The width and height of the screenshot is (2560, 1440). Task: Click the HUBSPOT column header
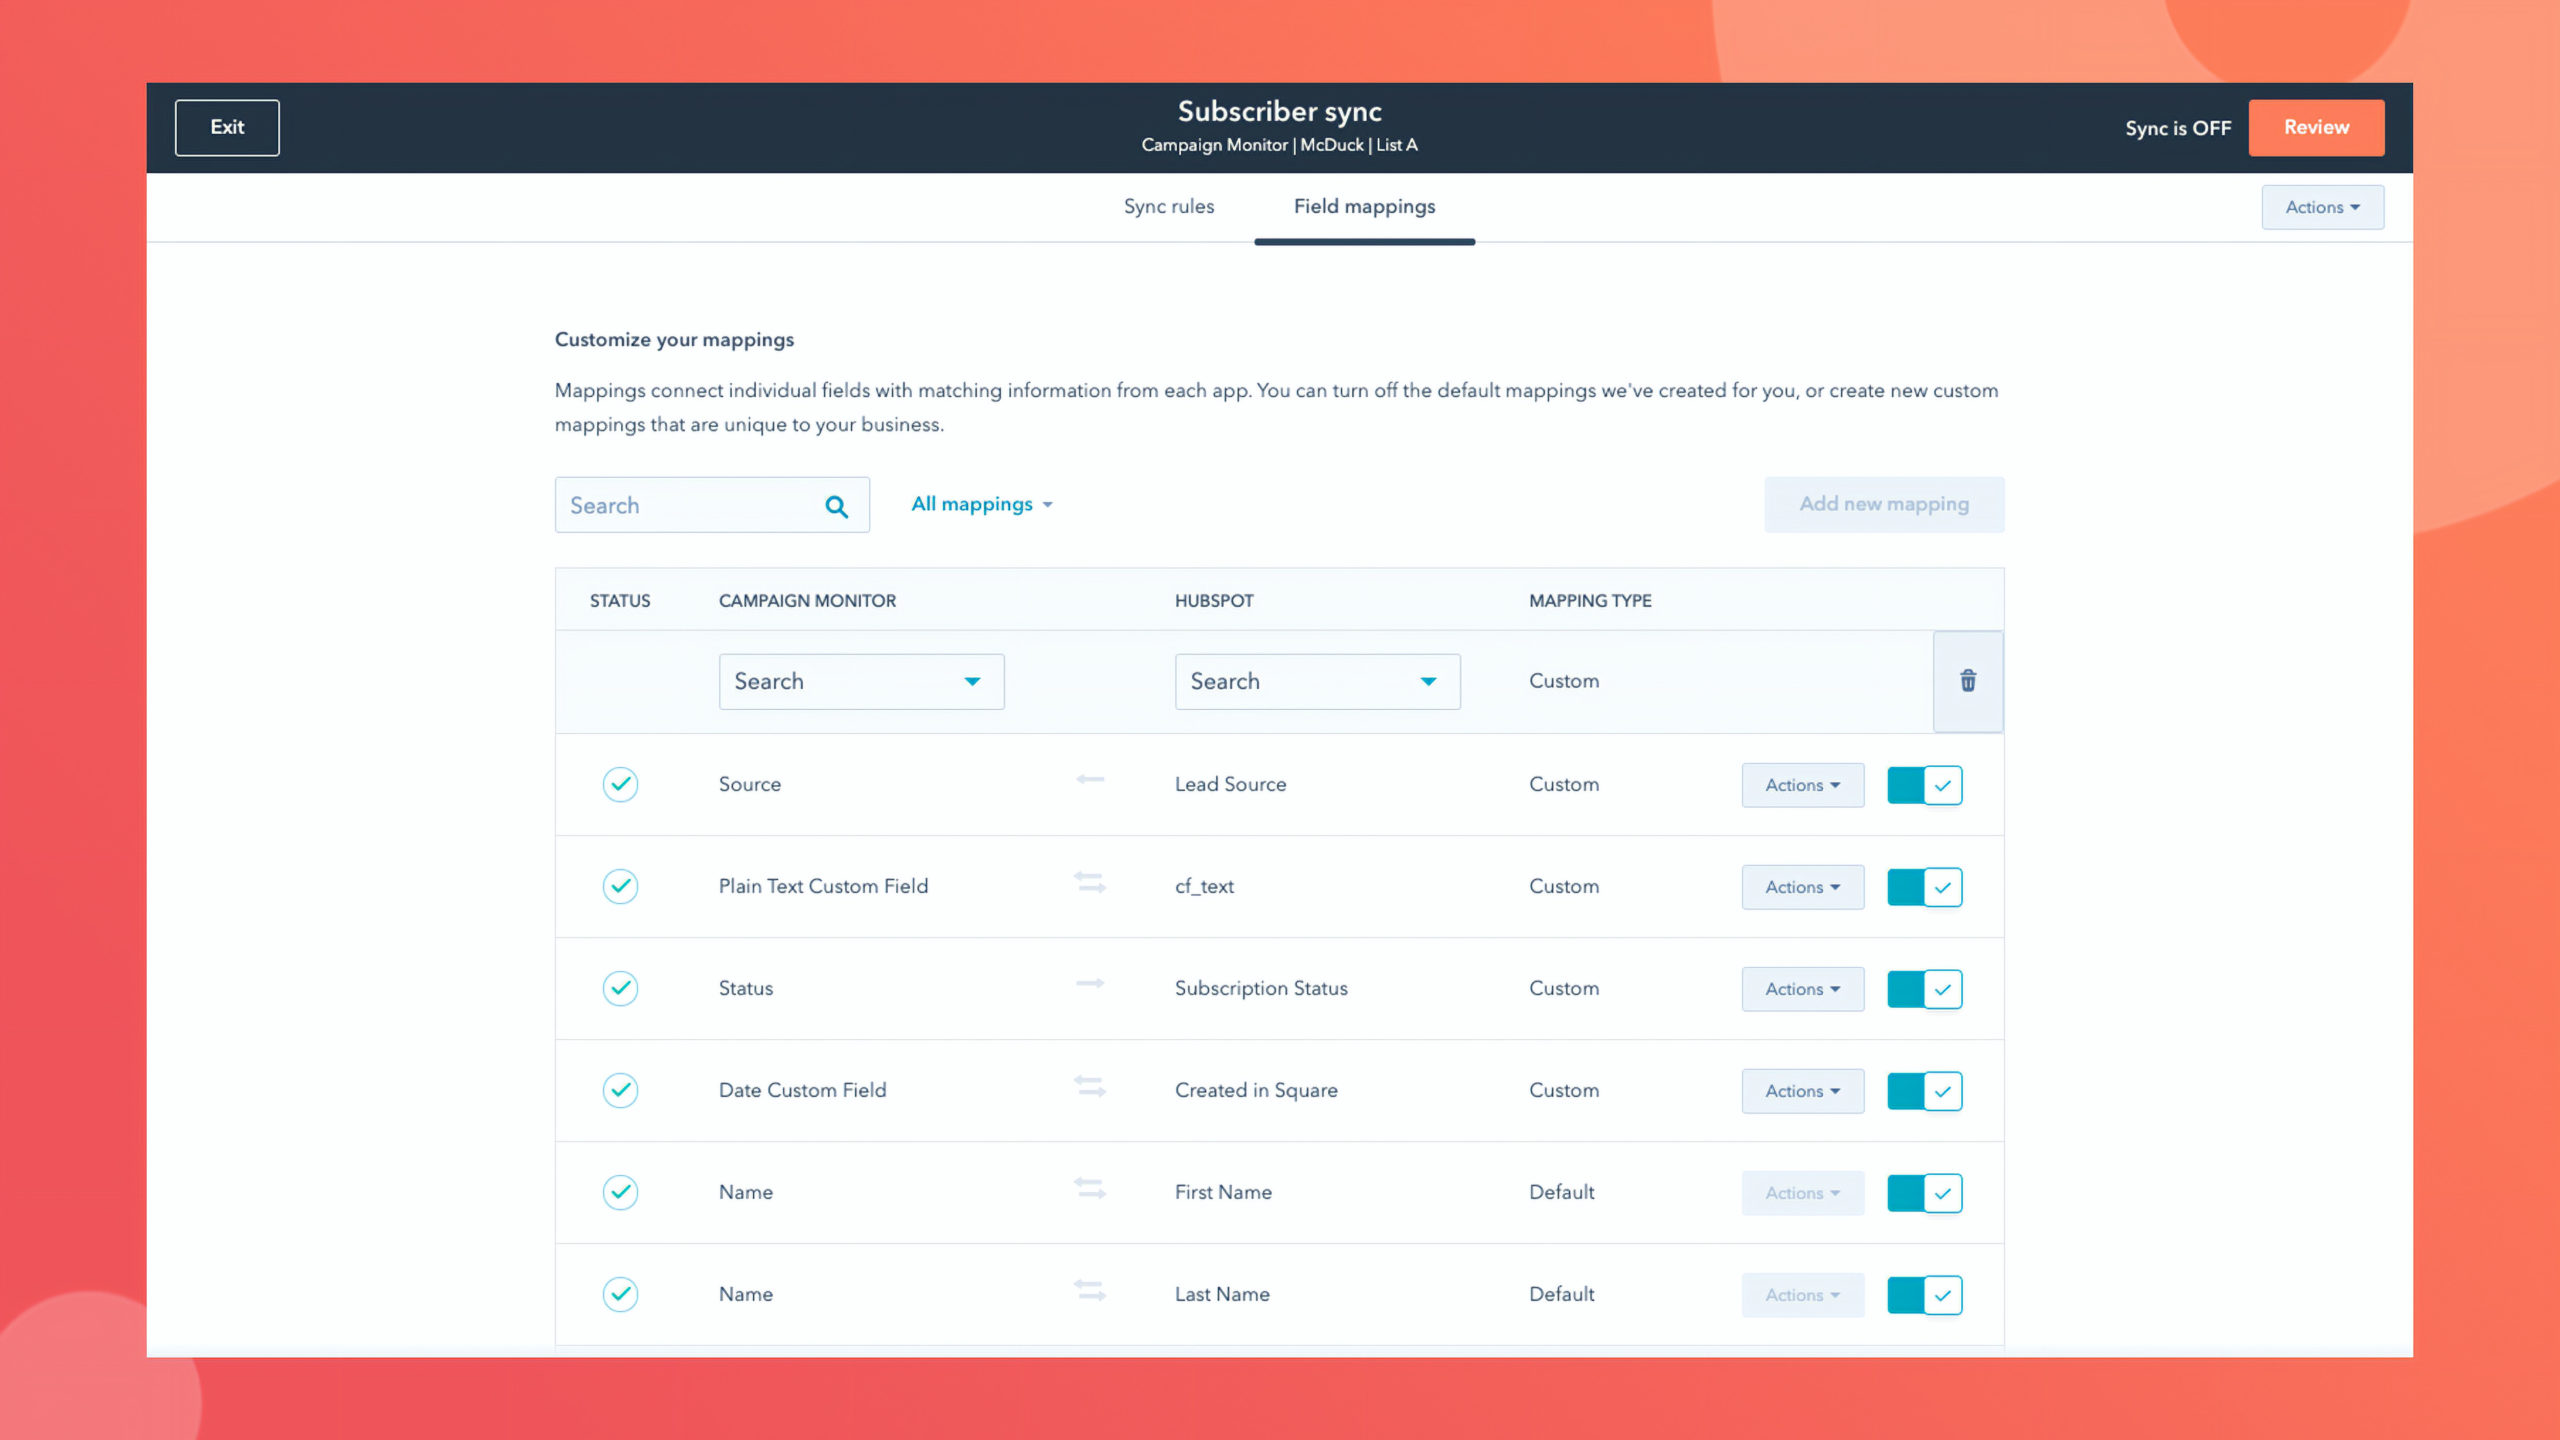pos(1214,601)
